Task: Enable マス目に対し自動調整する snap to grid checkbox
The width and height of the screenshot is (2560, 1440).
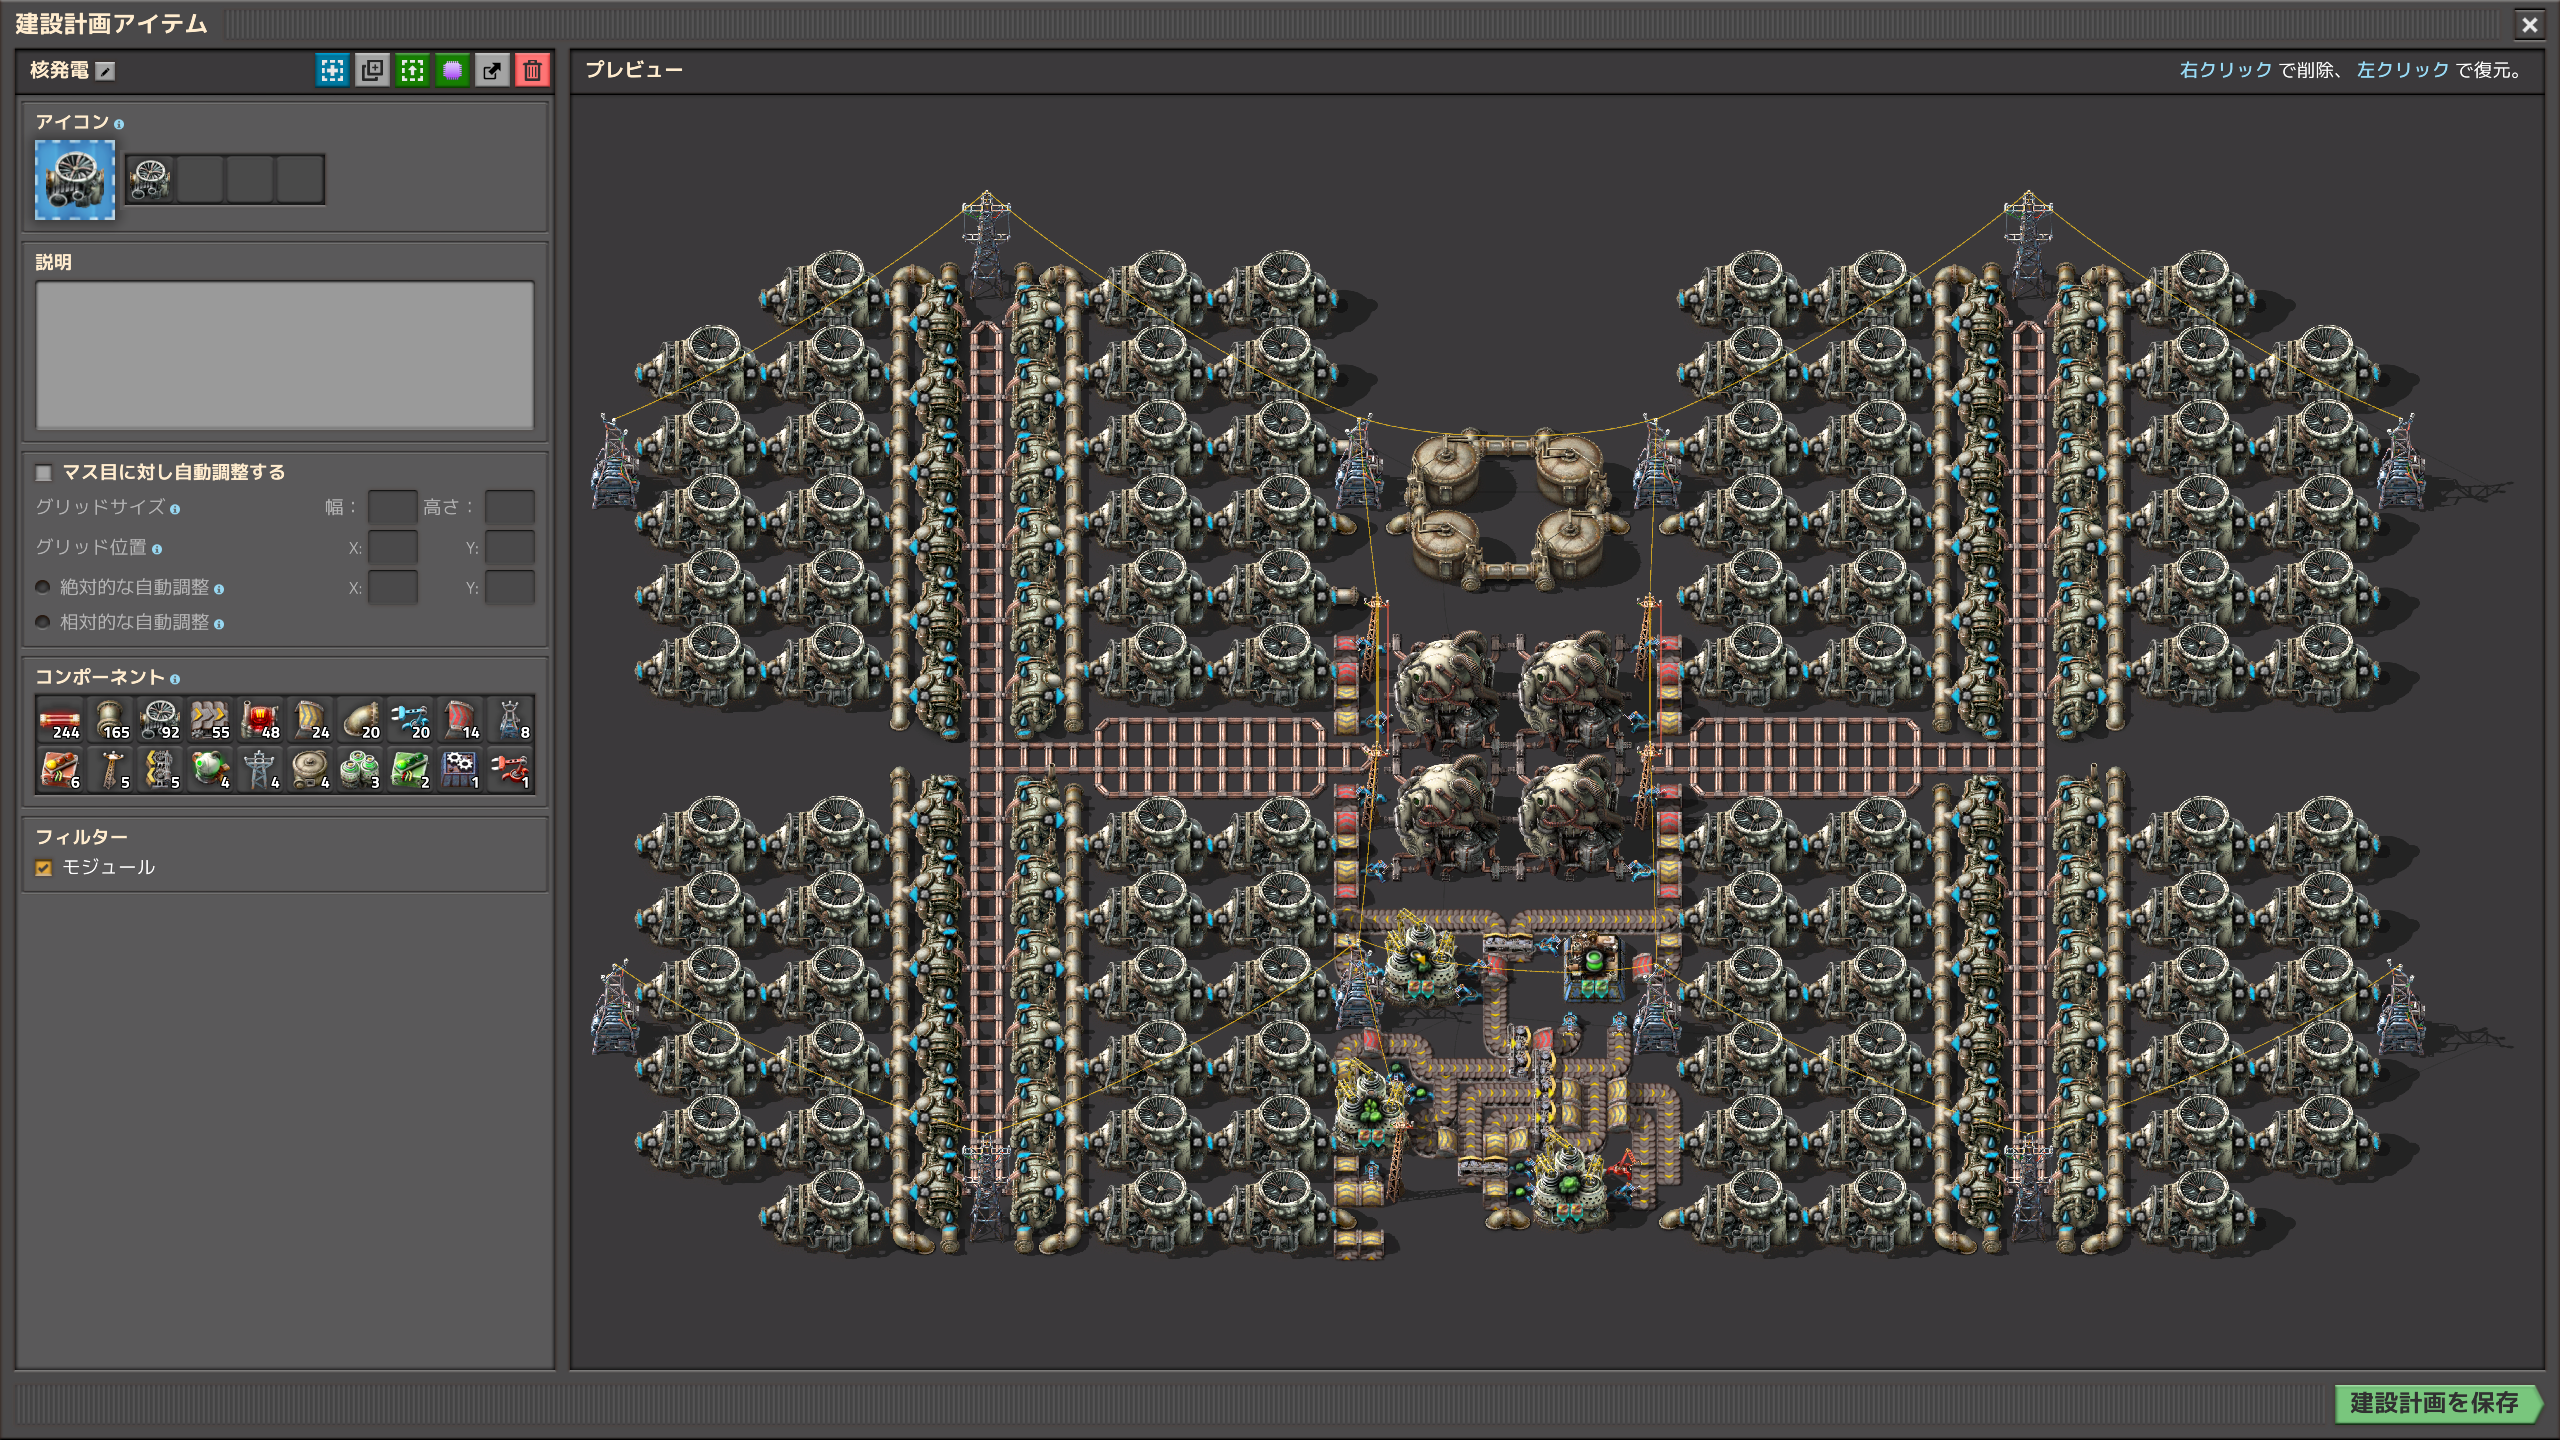Action: point(43,473)
